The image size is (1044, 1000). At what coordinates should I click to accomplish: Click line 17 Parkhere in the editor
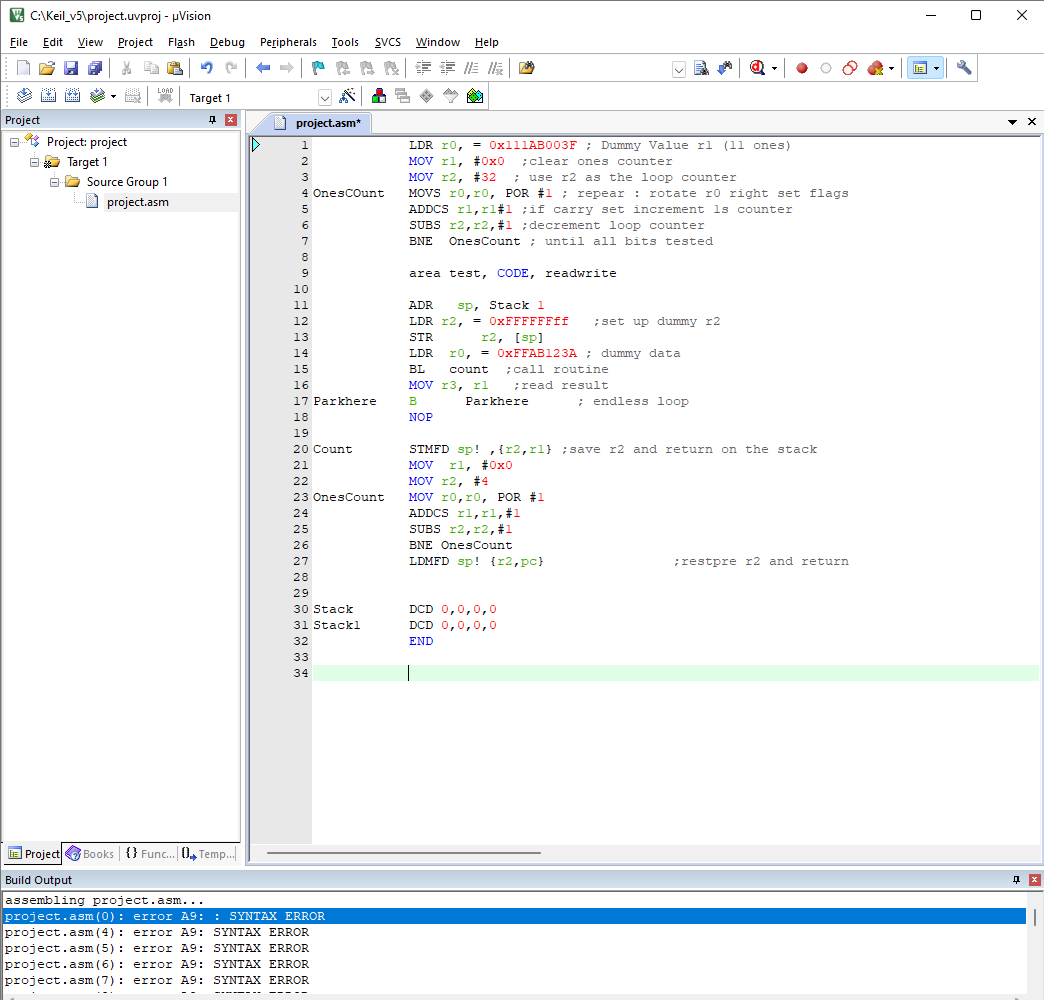coord(344,400)
